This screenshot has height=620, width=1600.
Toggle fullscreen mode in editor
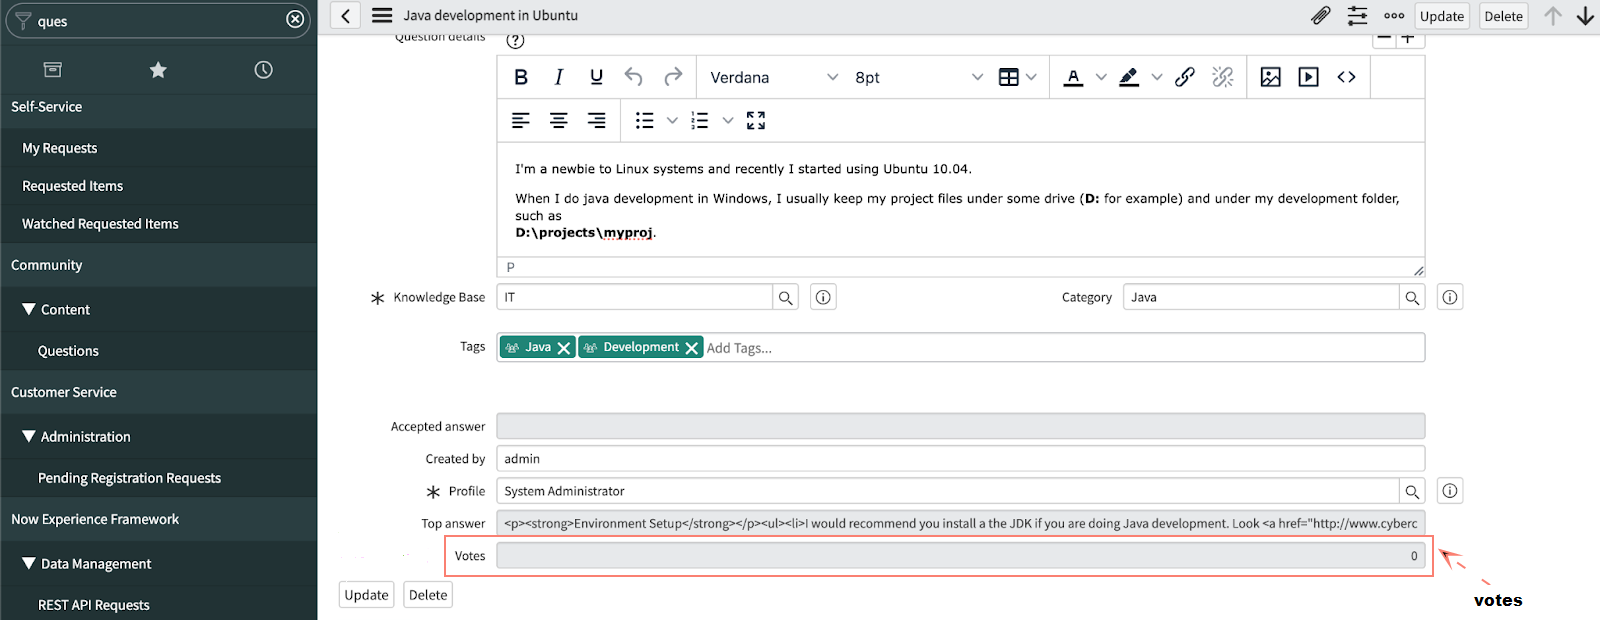coord(756,121)
